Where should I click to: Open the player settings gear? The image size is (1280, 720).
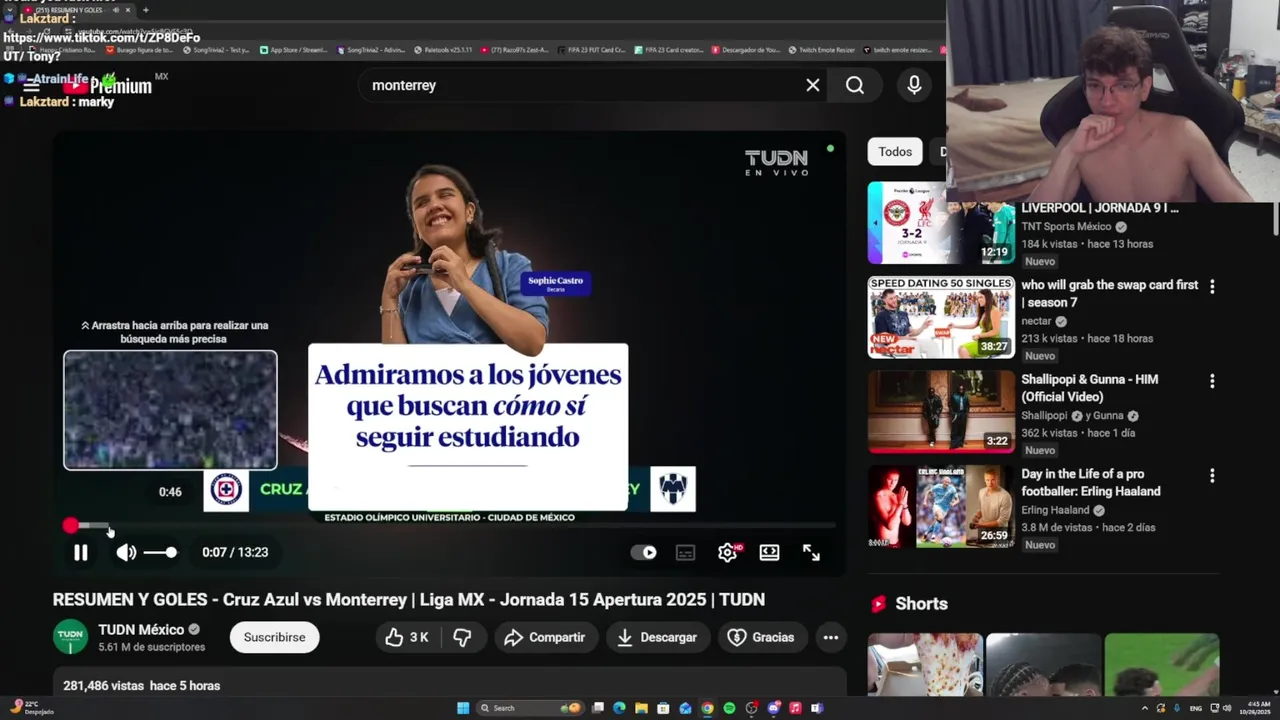728,552
